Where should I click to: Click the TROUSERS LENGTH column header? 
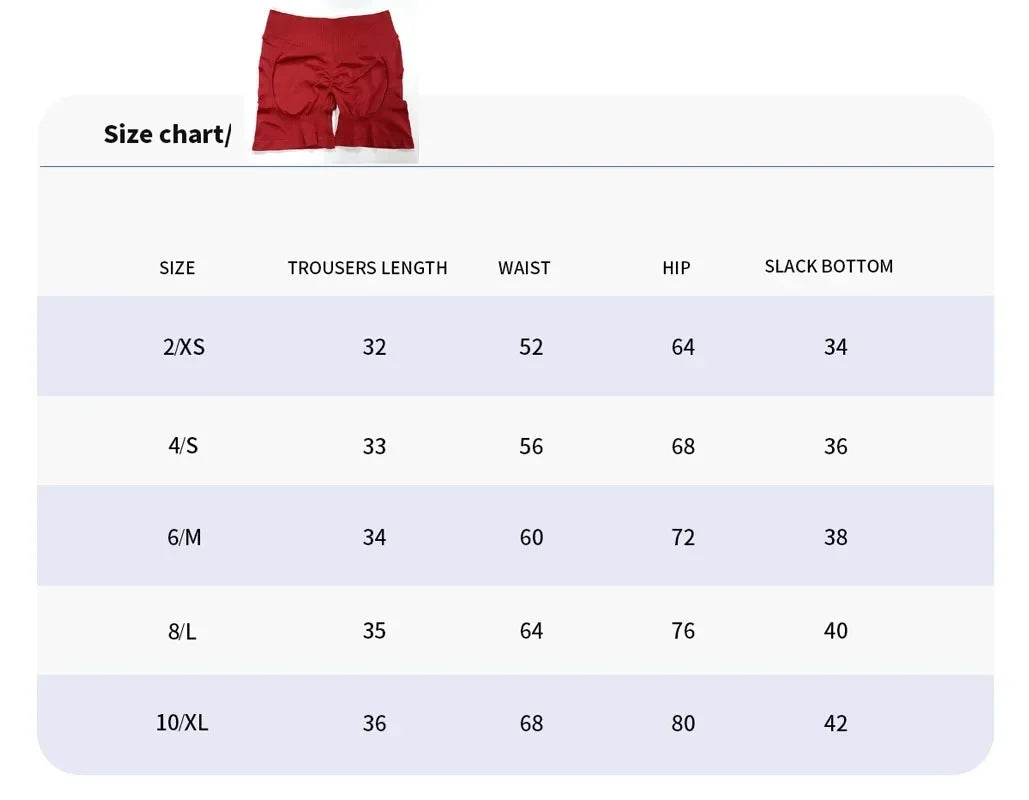[367, 268]
